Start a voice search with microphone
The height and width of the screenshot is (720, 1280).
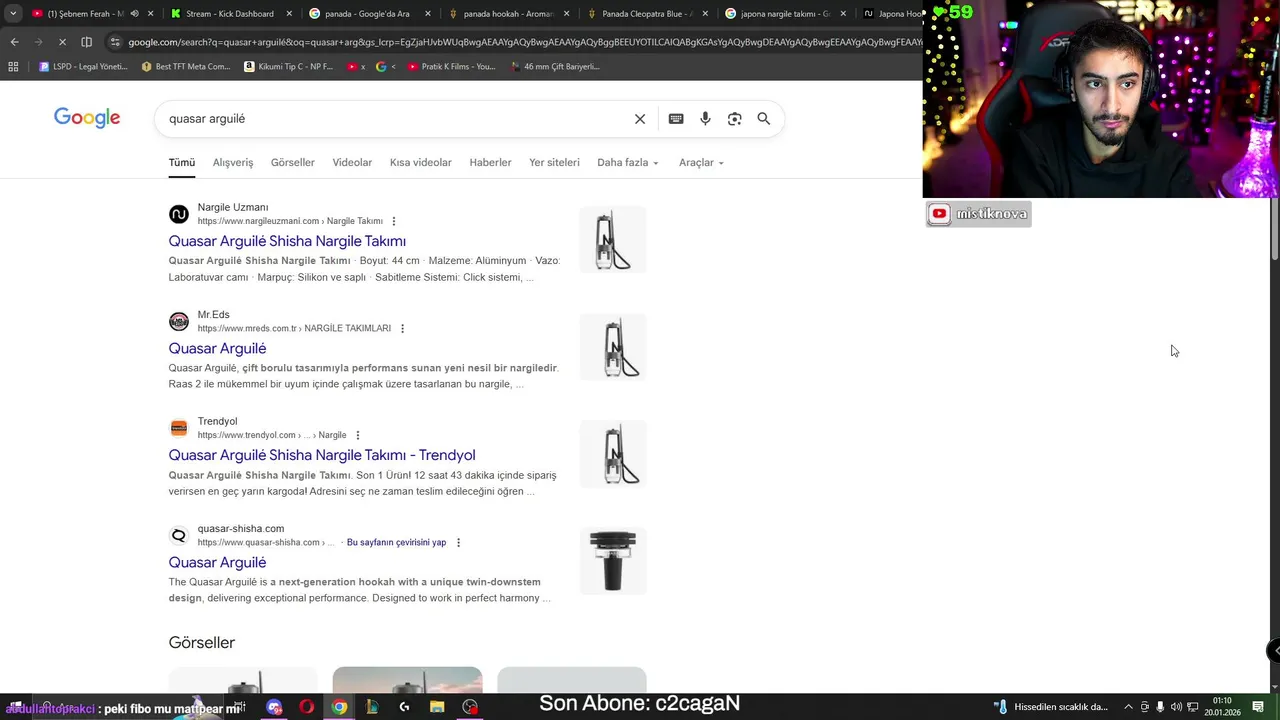[x=705, y=119]
